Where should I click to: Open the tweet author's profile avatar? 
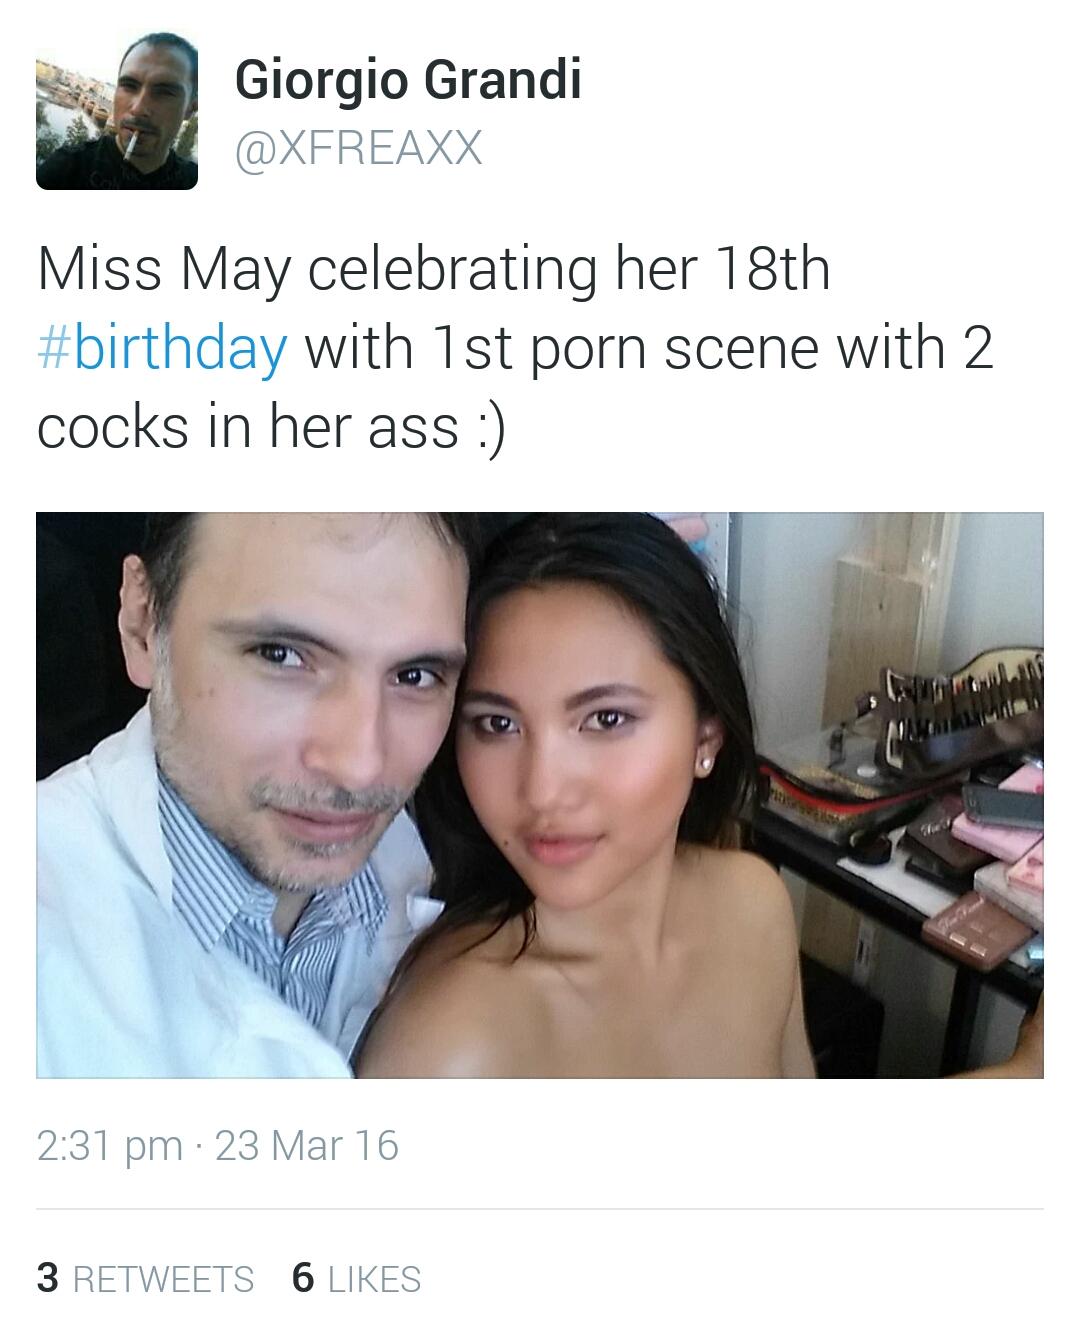pyautogui.click(x=117, y=111)
